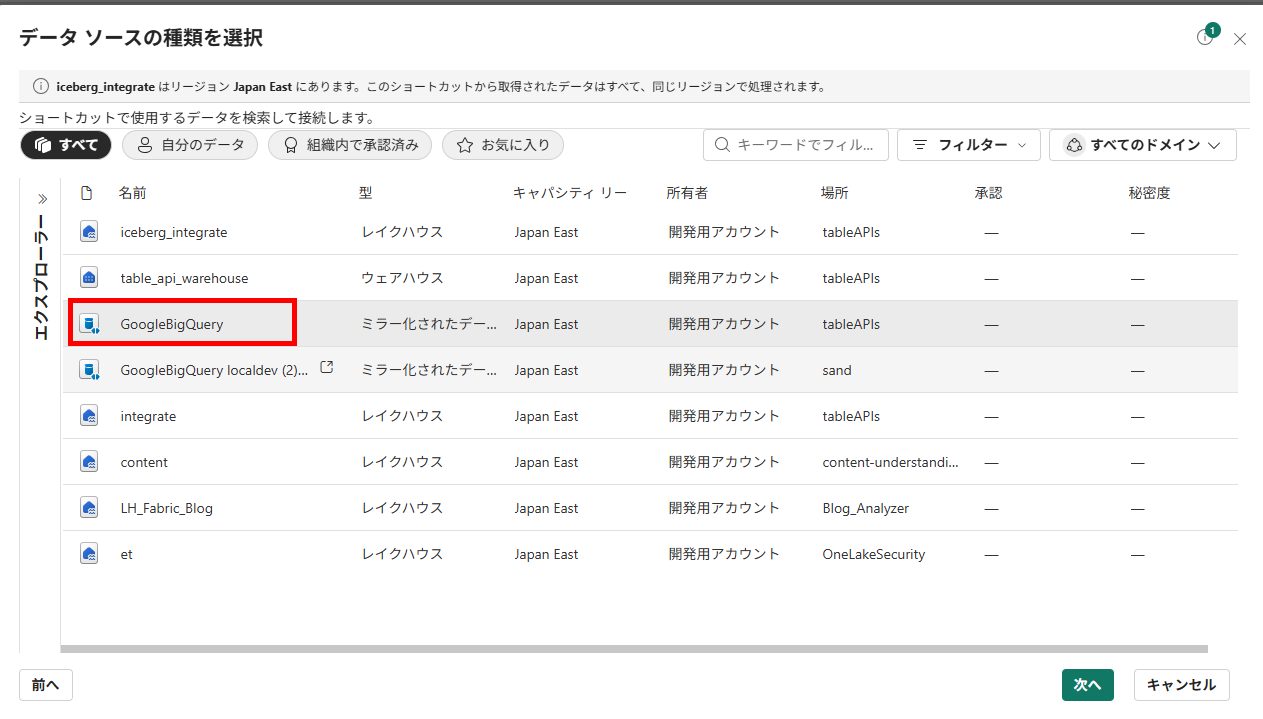Viewport: 1263px width, 719px height.
Task: Sort by the キャパシティ リー column header
Action: 570,193
